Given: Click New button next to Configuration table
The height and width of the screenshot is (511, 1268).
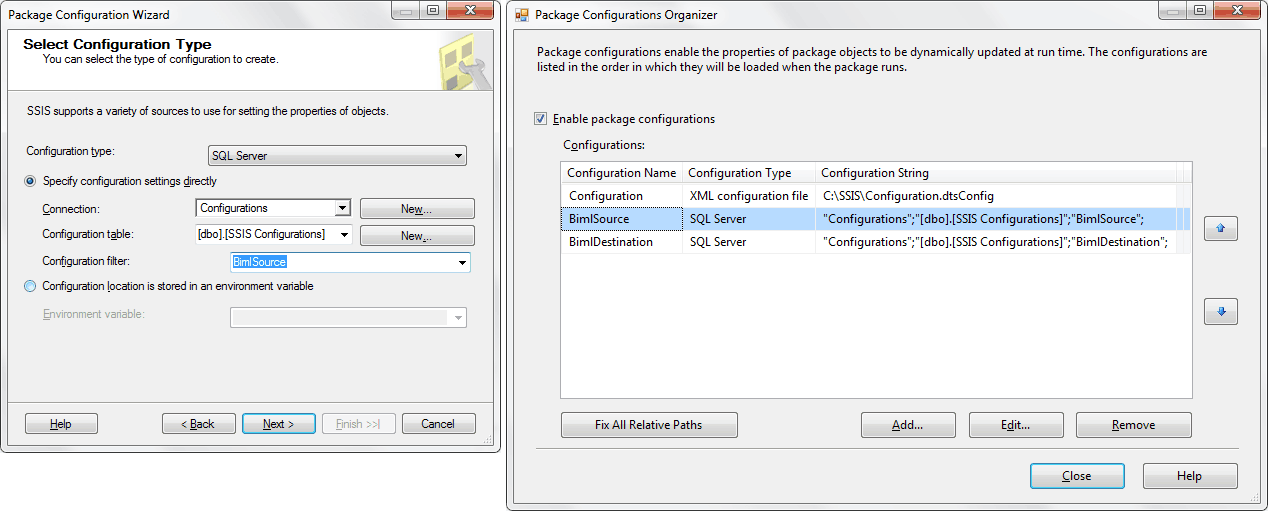Looking at the screenshot, I should pyautogui.click(x=416, y=235).
